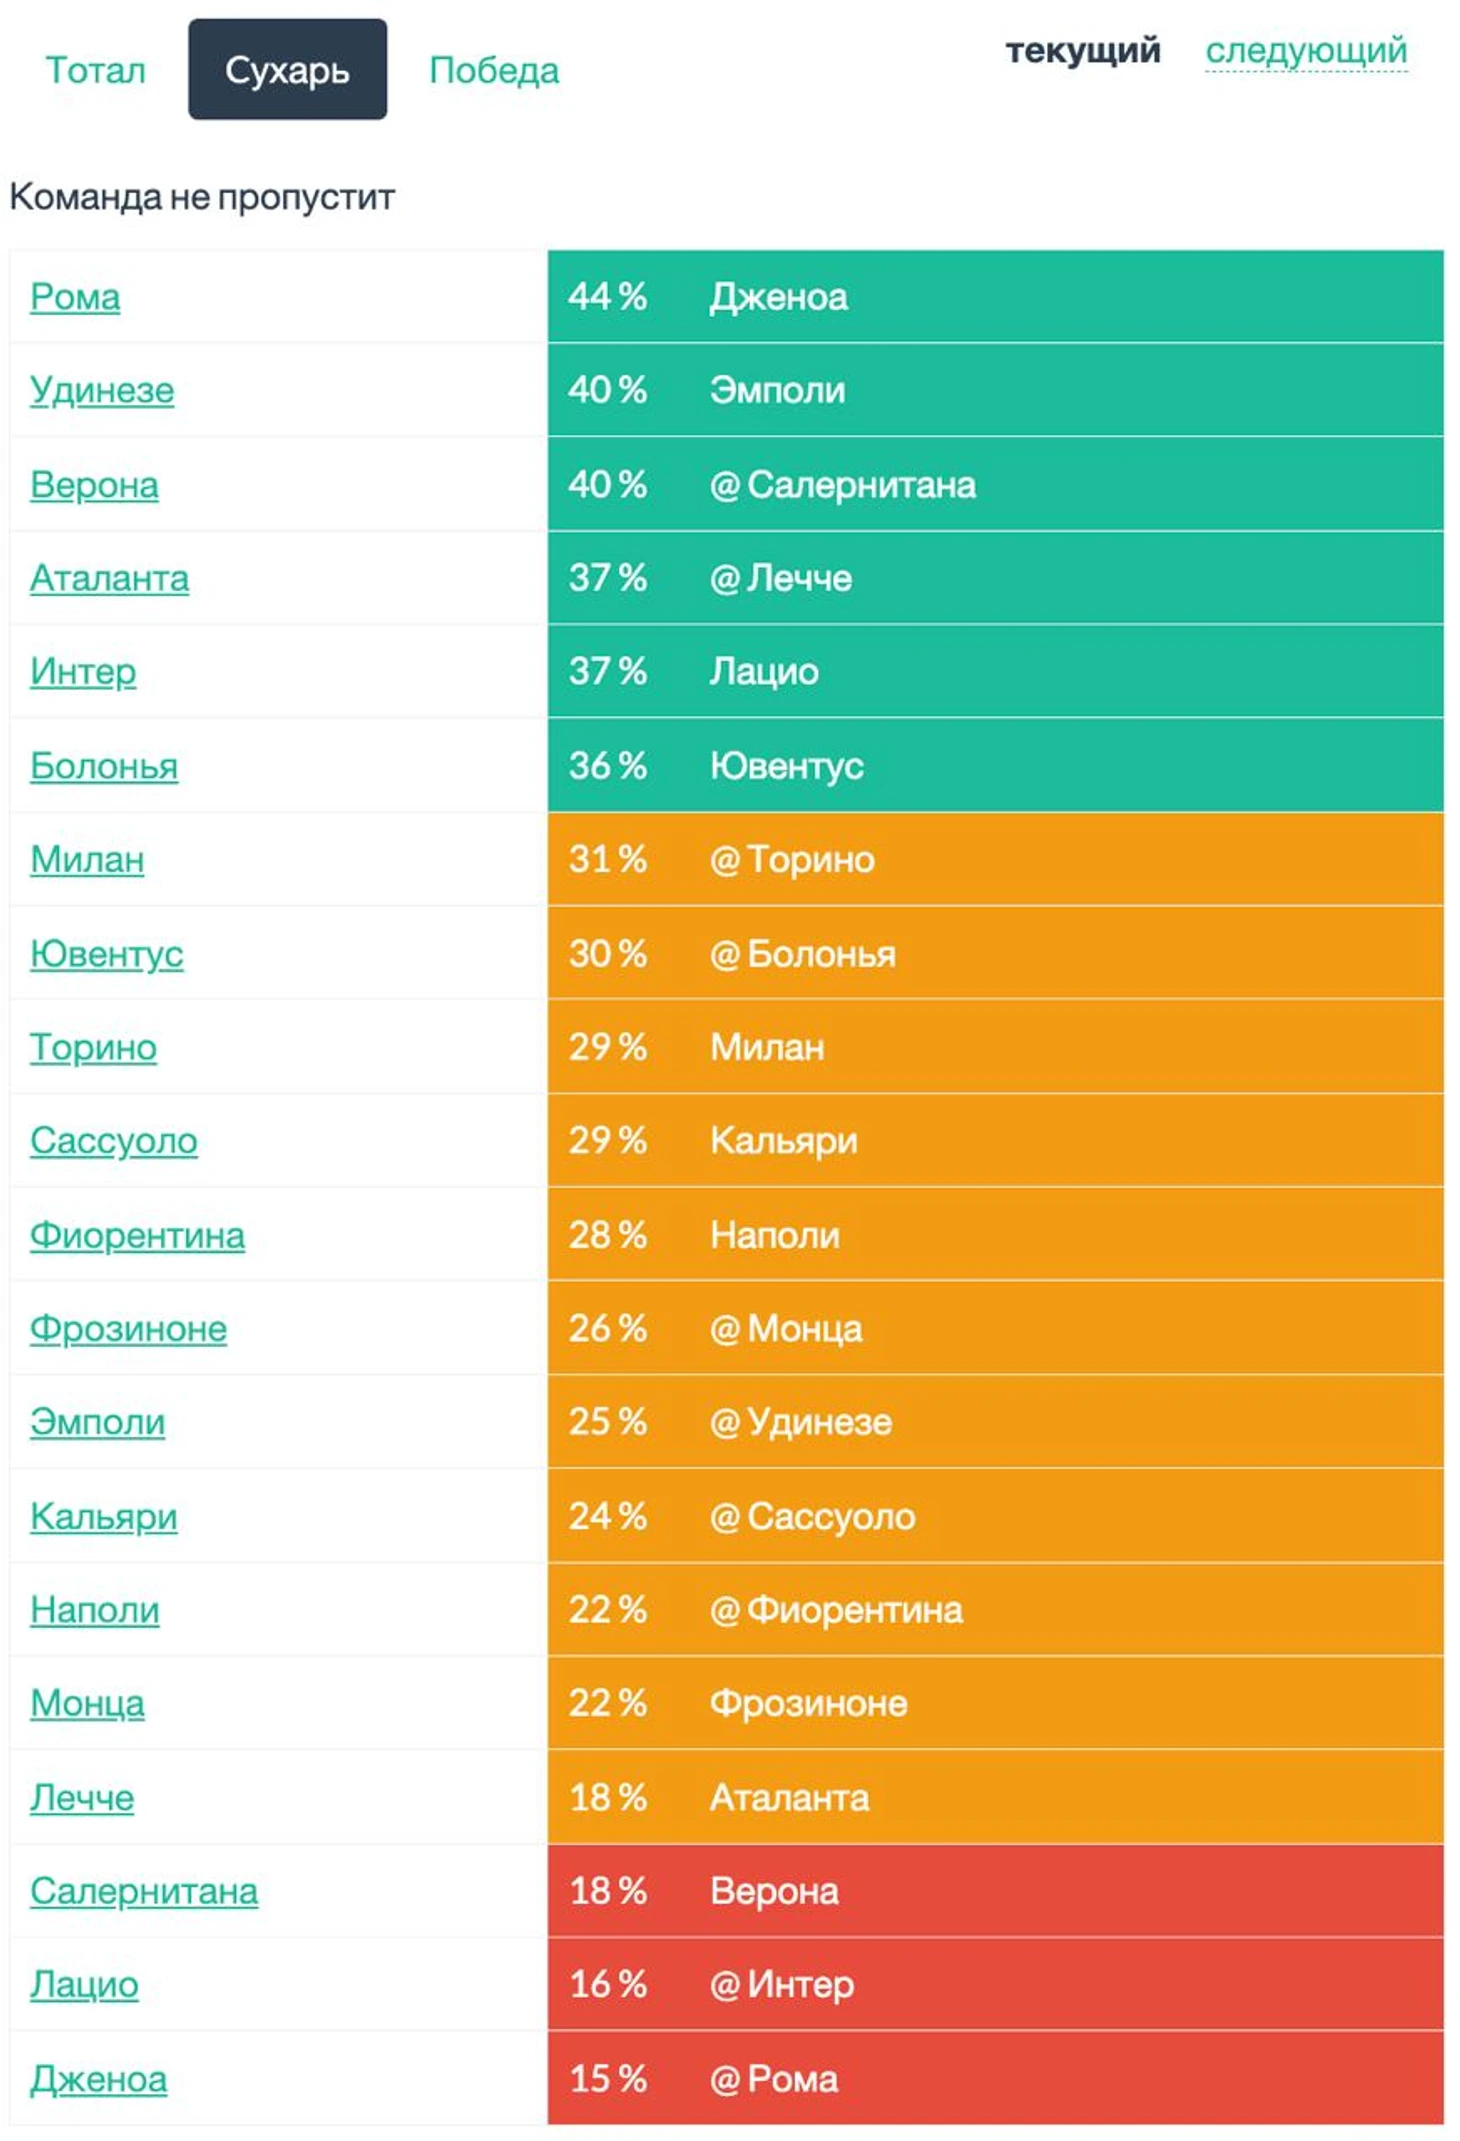This screenshot has width=1460, height=2141.
Task: Open the Победа tab
Action: click(x=494, y=70)
